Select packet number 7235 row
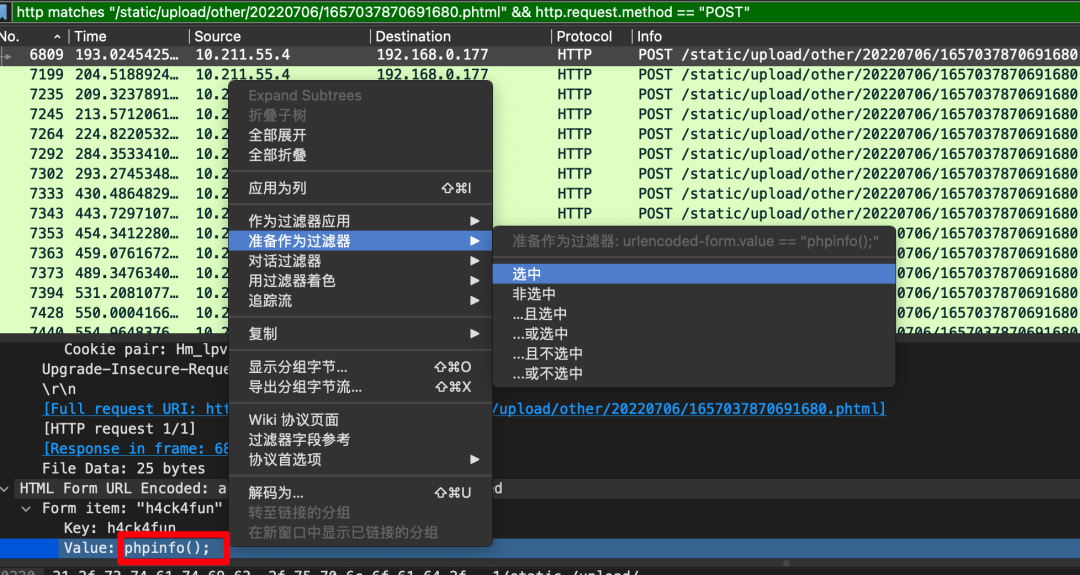The image size is (1080, 575). point(114,94)
